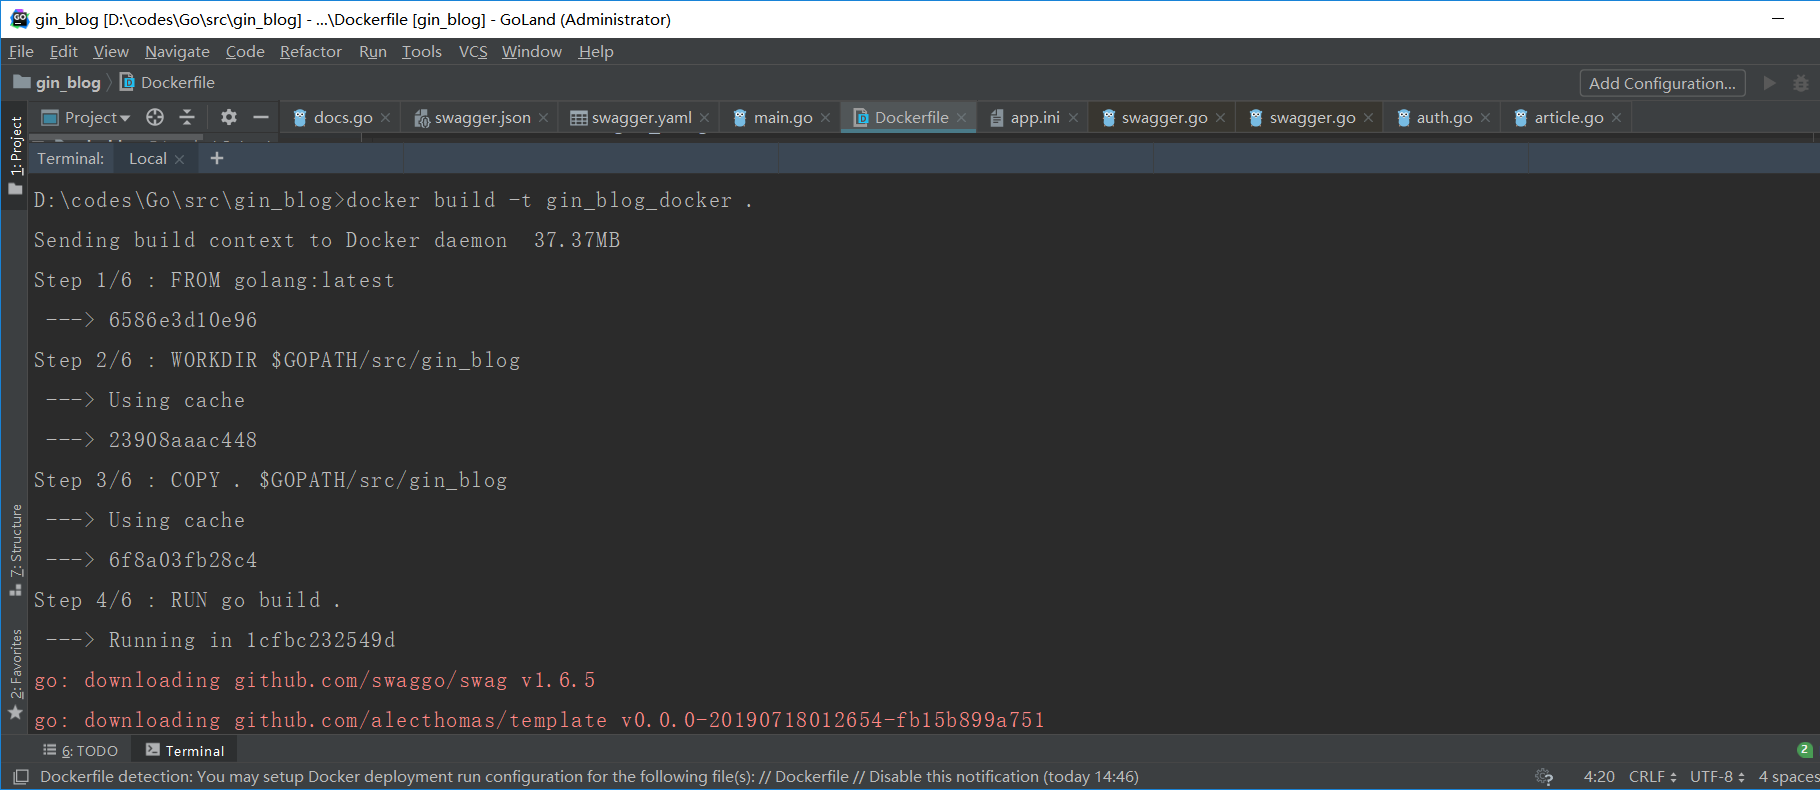Toggle the 7: Structure tool window
This screenshot has height=790, width=1820.
15,550
